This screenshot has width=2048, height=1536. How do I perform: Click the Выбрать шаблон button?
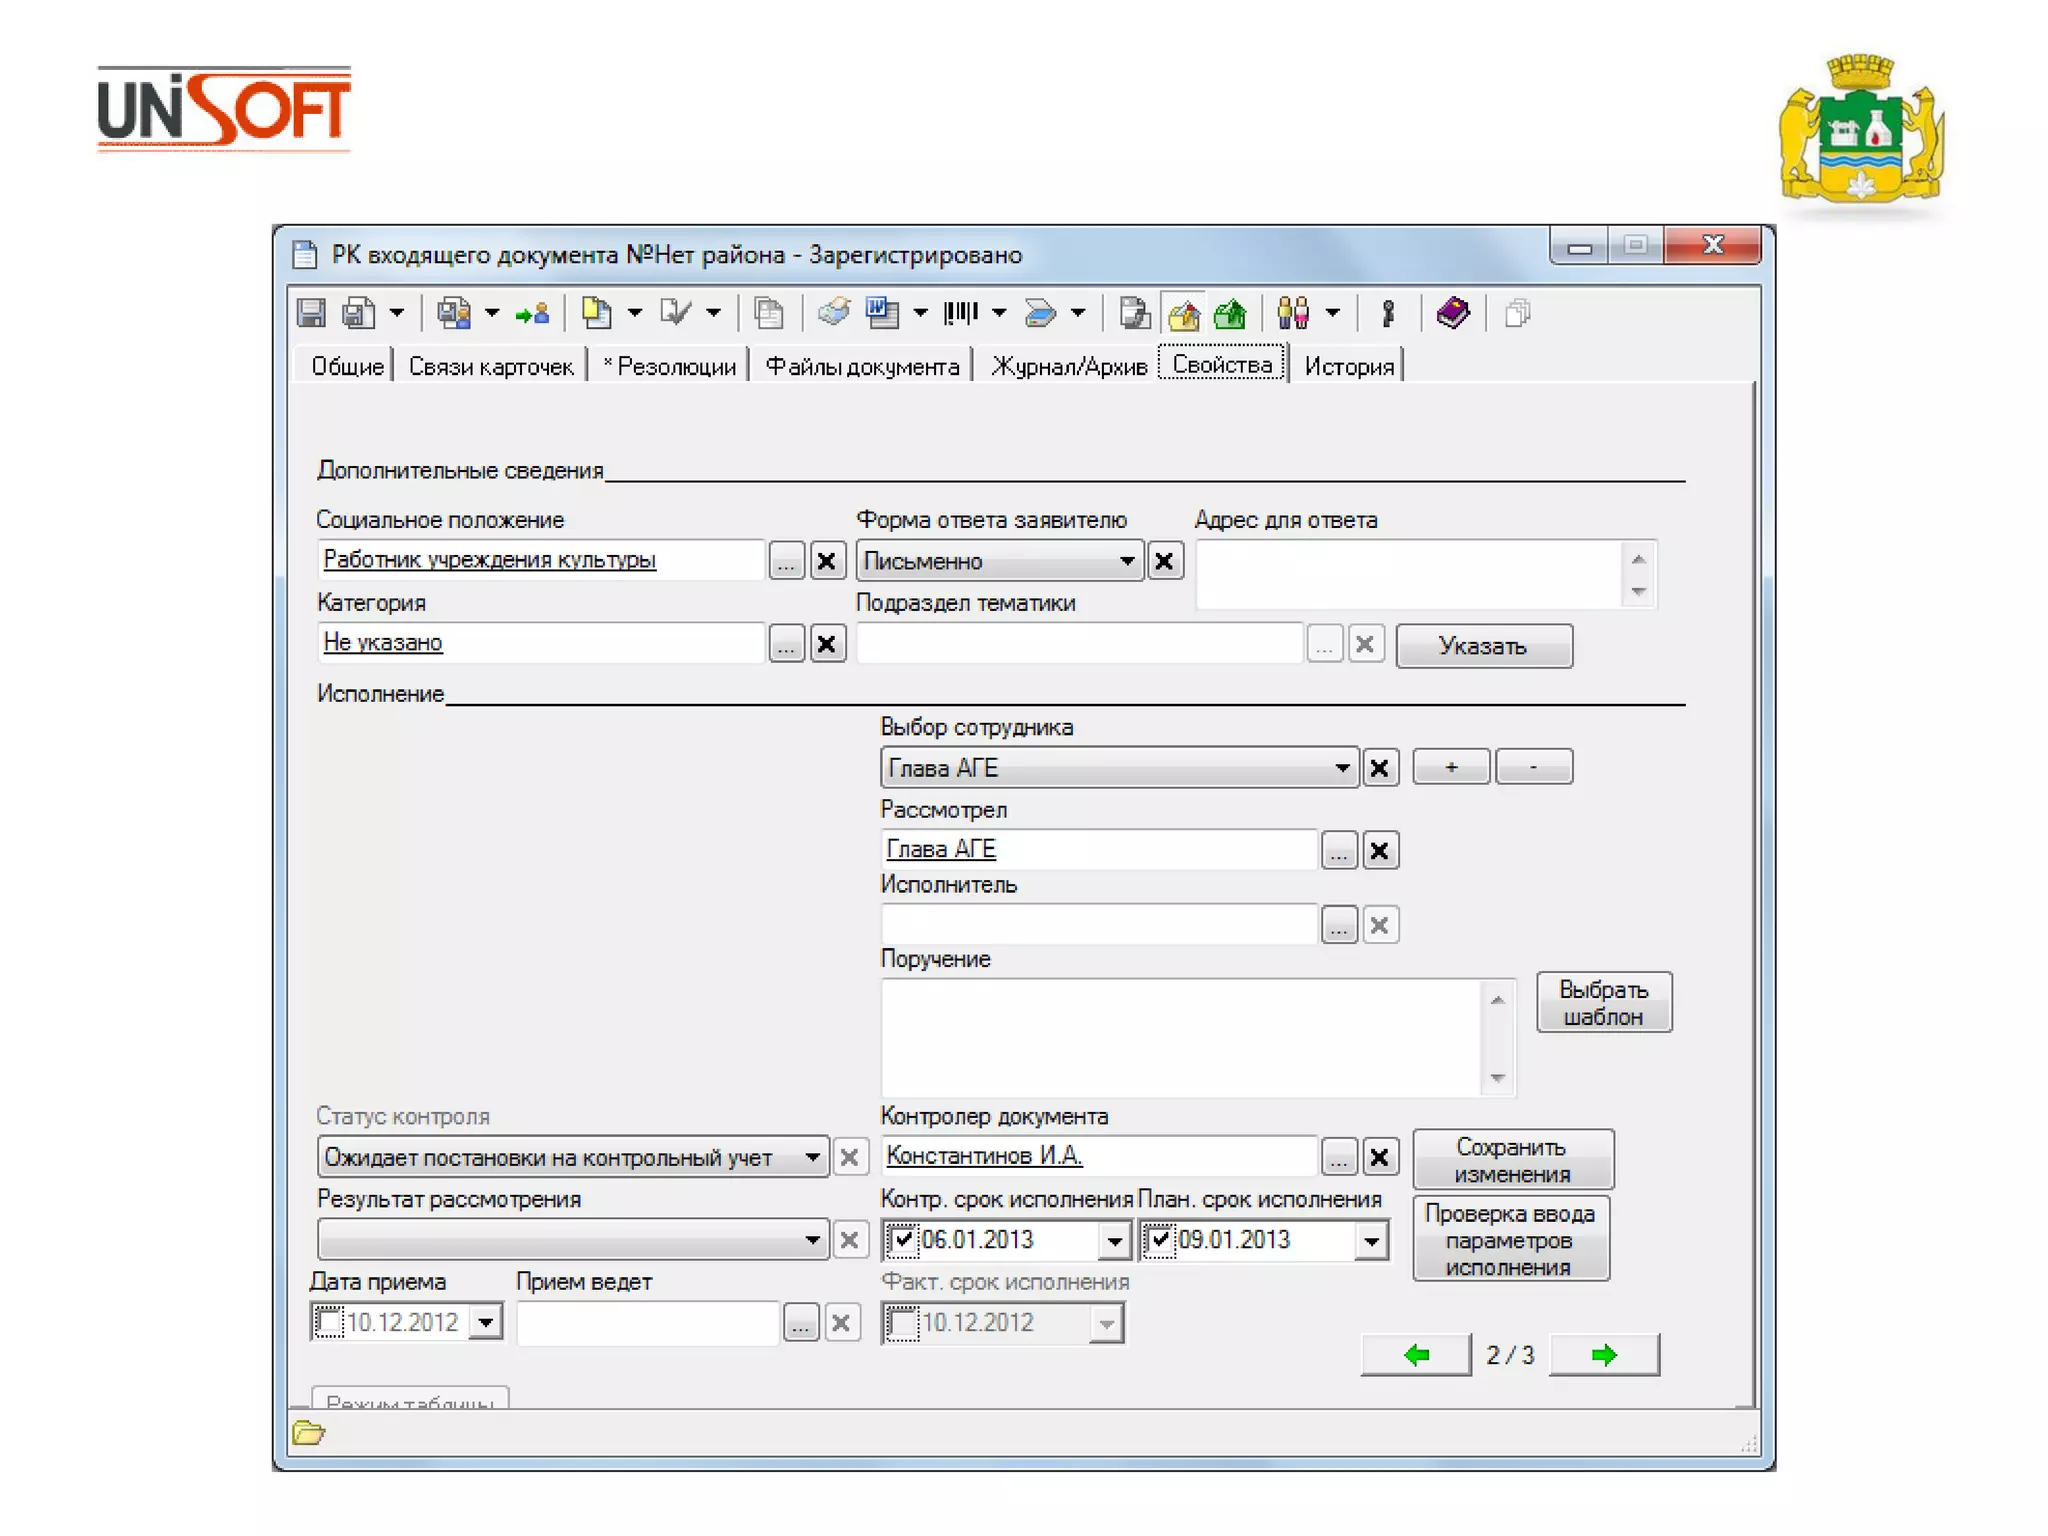pos(1603,1002)
